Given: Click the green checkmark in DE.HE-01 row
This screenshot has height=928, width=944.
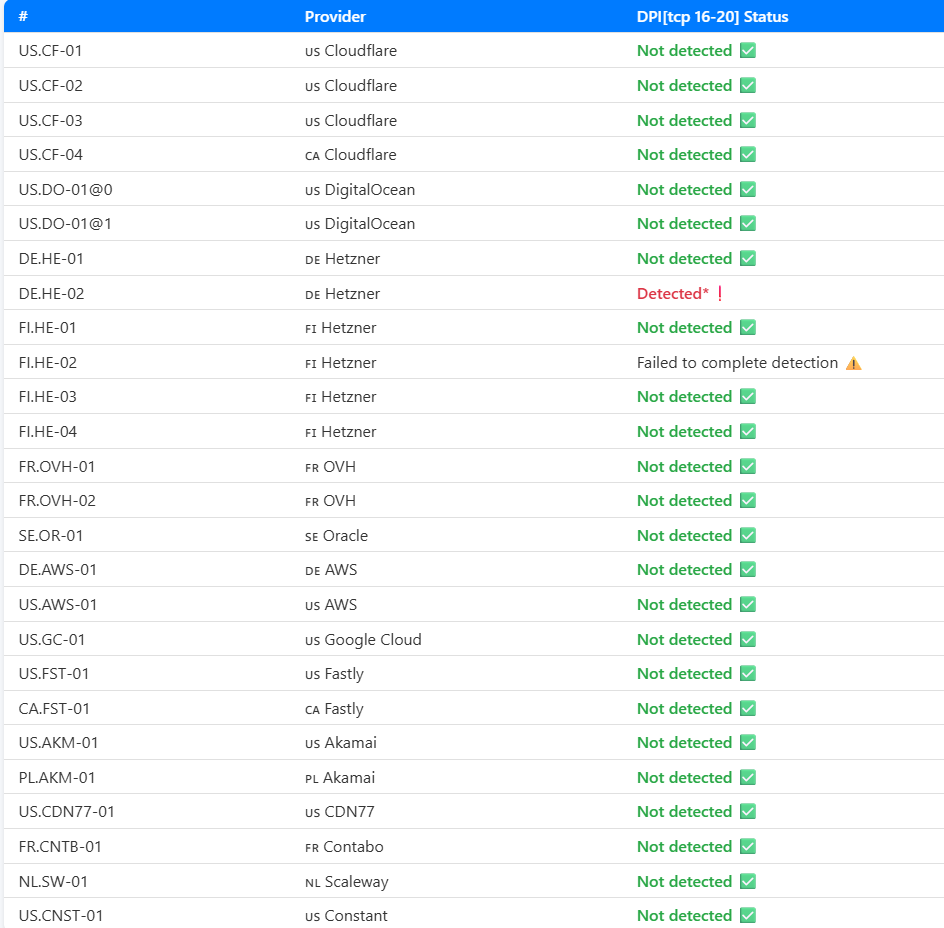Looking at the screenshot, I should (x=748, y=258).
